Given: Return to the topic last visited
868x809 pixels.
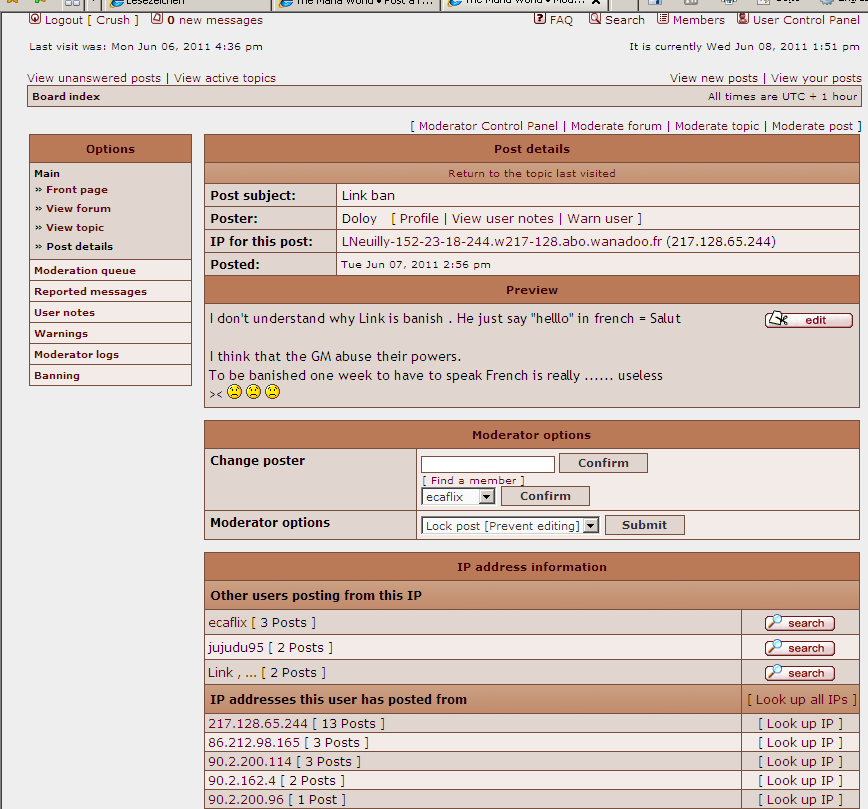Looking at the screenshot, I should 531,173.
